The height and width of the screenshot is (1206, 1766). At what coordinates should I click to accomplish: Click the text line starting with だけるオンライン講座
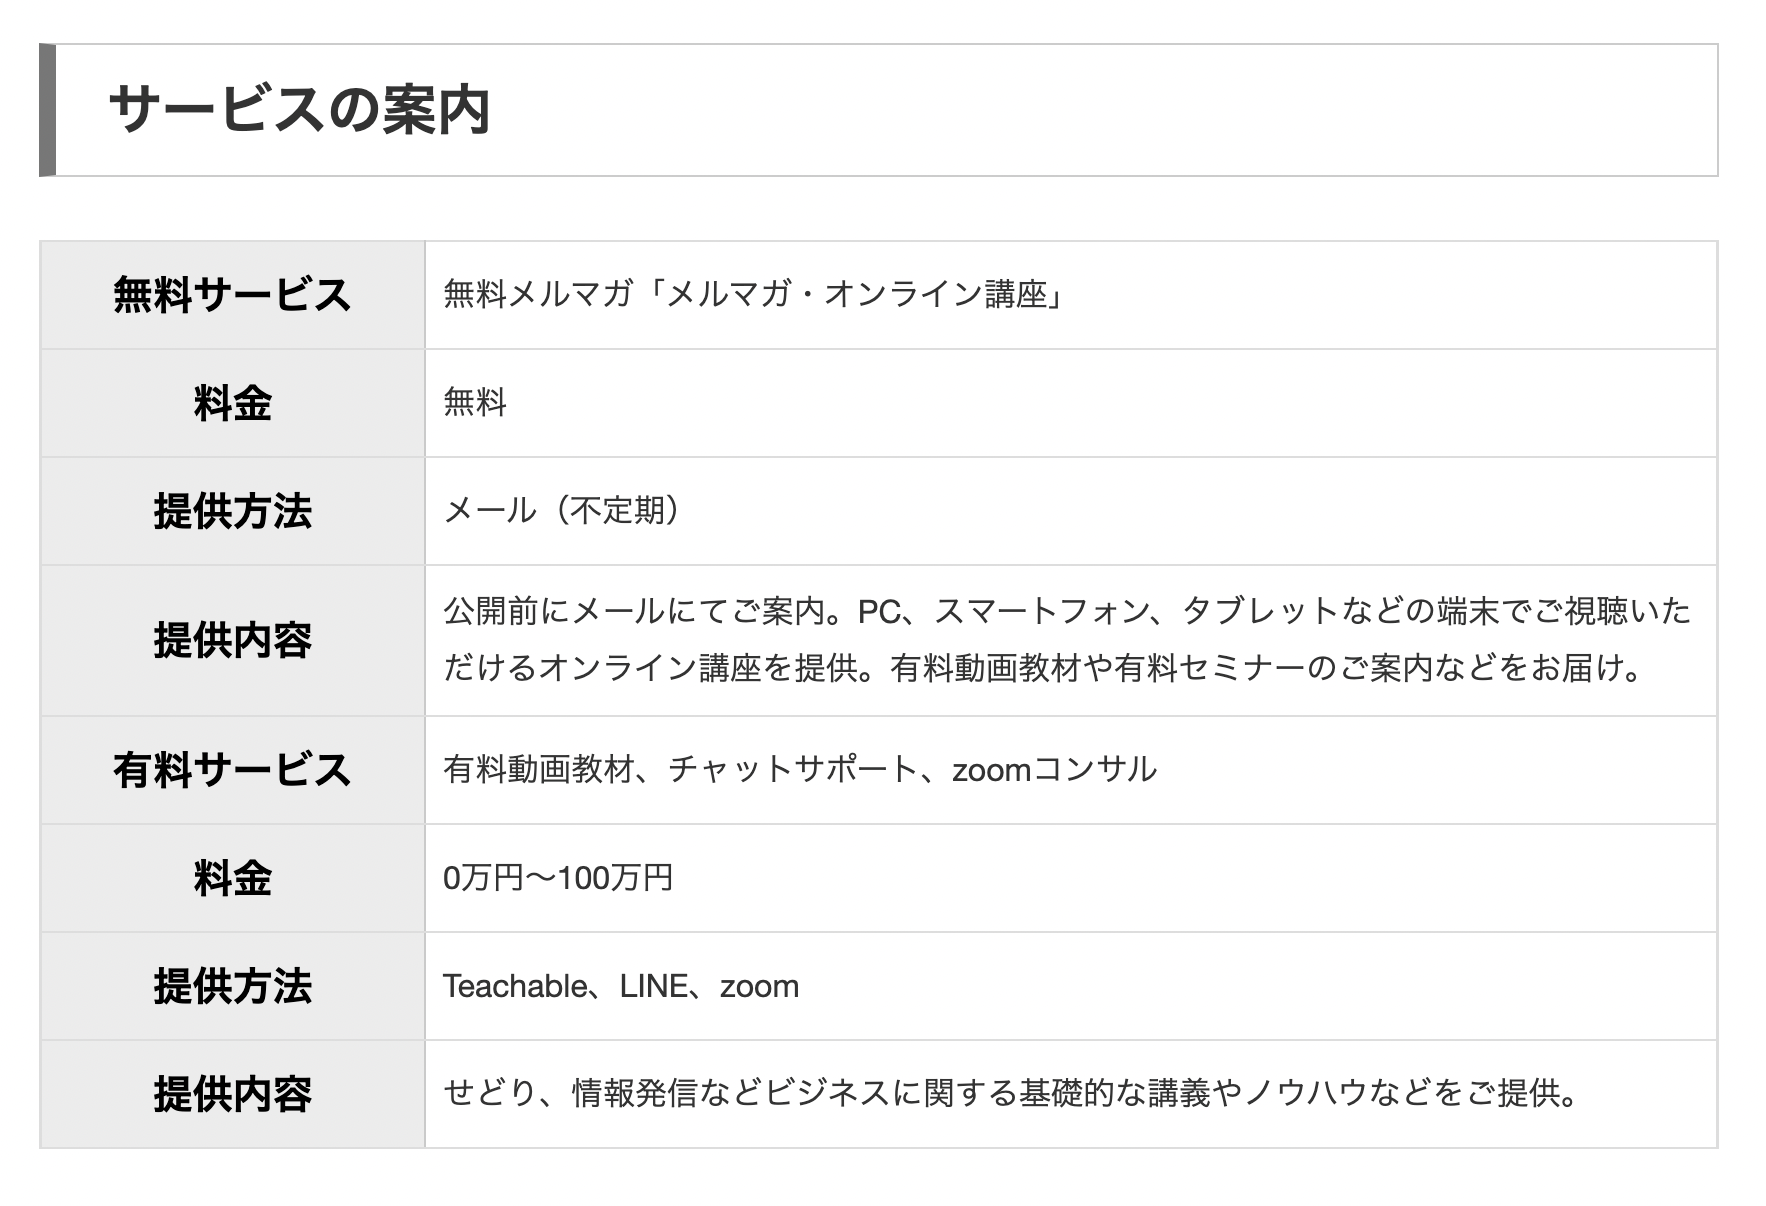1042,668
